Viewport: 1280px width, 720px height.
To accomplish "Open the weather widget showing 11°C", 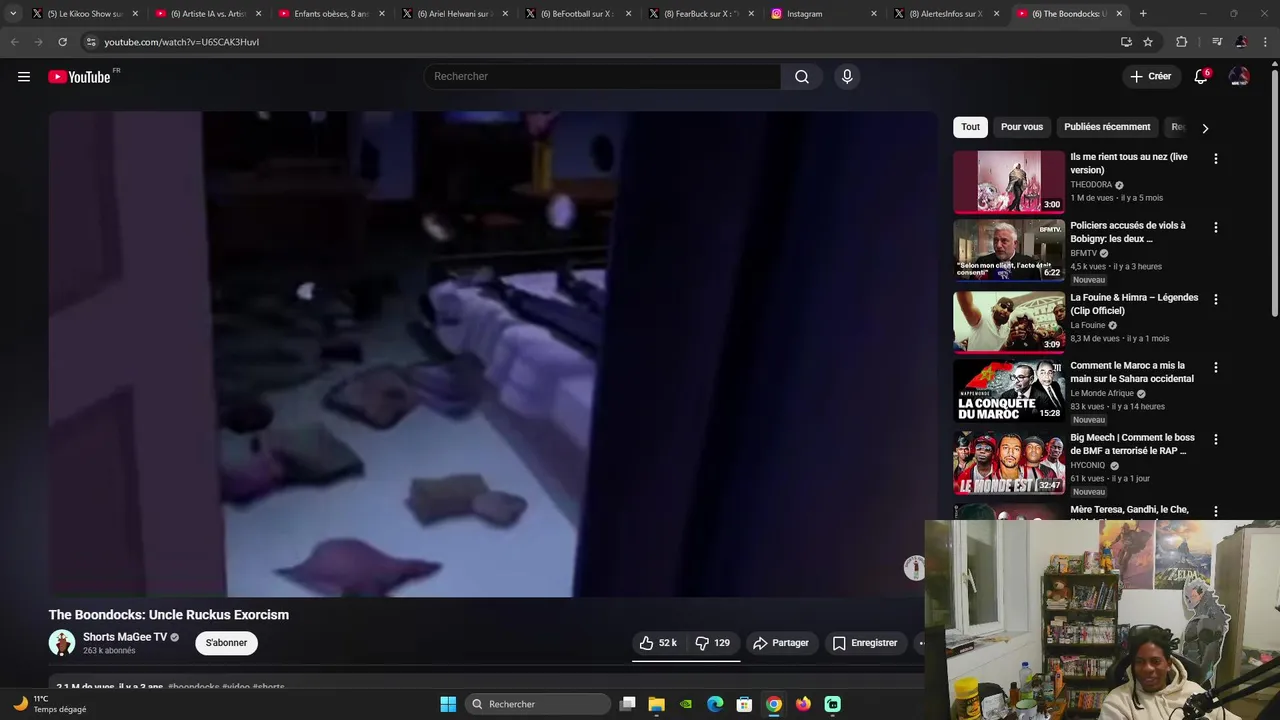I will pyautogui.click(x=49, y=704).
